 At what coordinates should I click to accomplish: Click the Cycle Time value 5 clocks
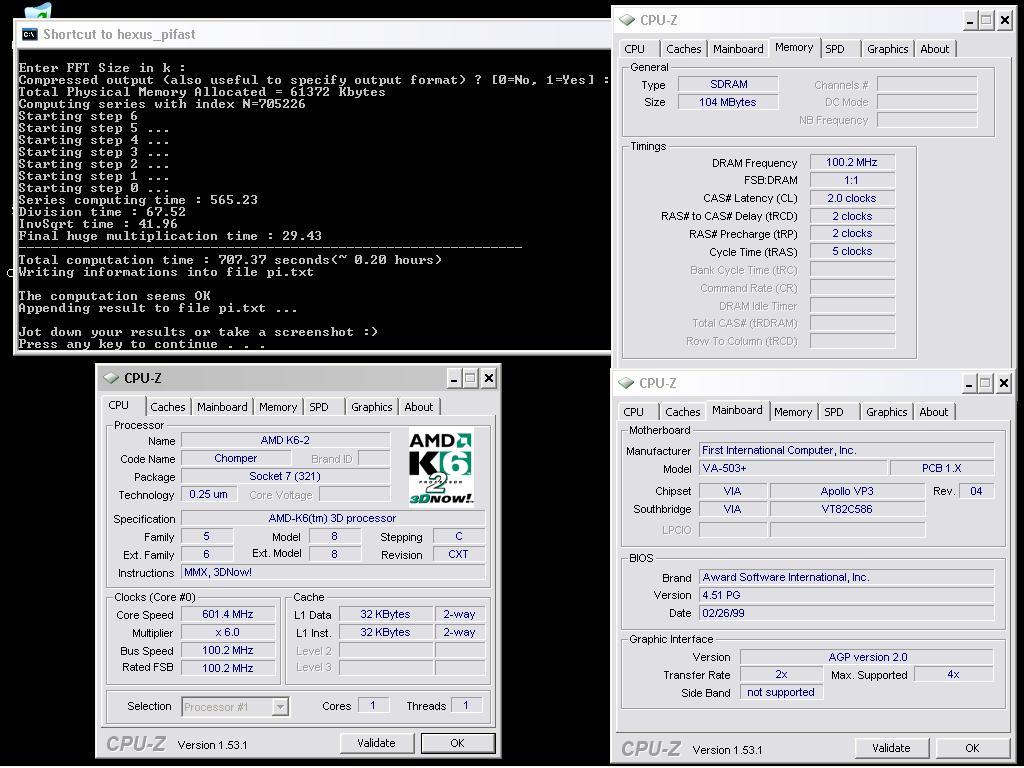(x=852, y=251)
